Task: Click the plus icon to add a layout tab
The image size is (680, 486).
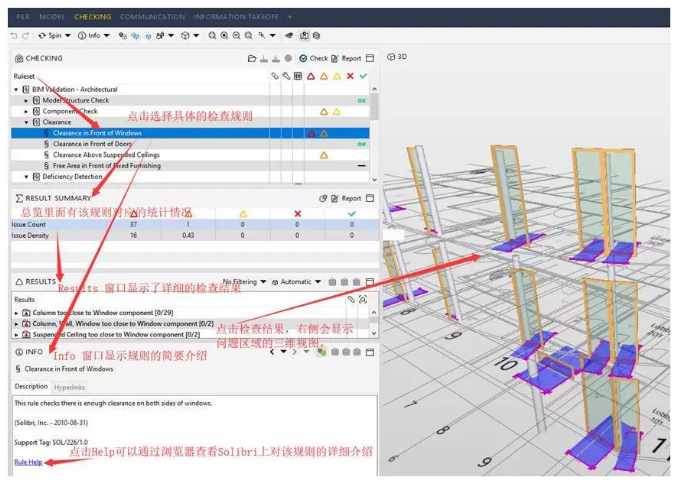Action: pos(290,17)
